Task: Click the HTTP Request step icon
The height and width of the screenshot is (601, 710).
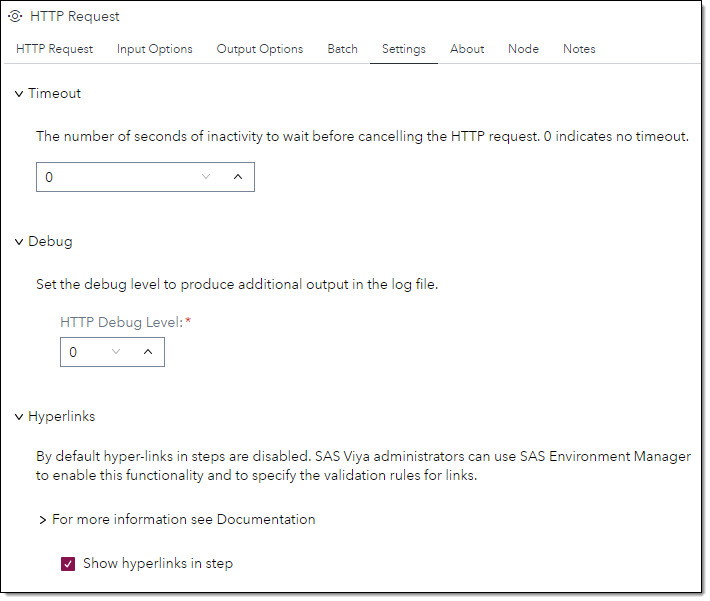Action: click(15, 16)
